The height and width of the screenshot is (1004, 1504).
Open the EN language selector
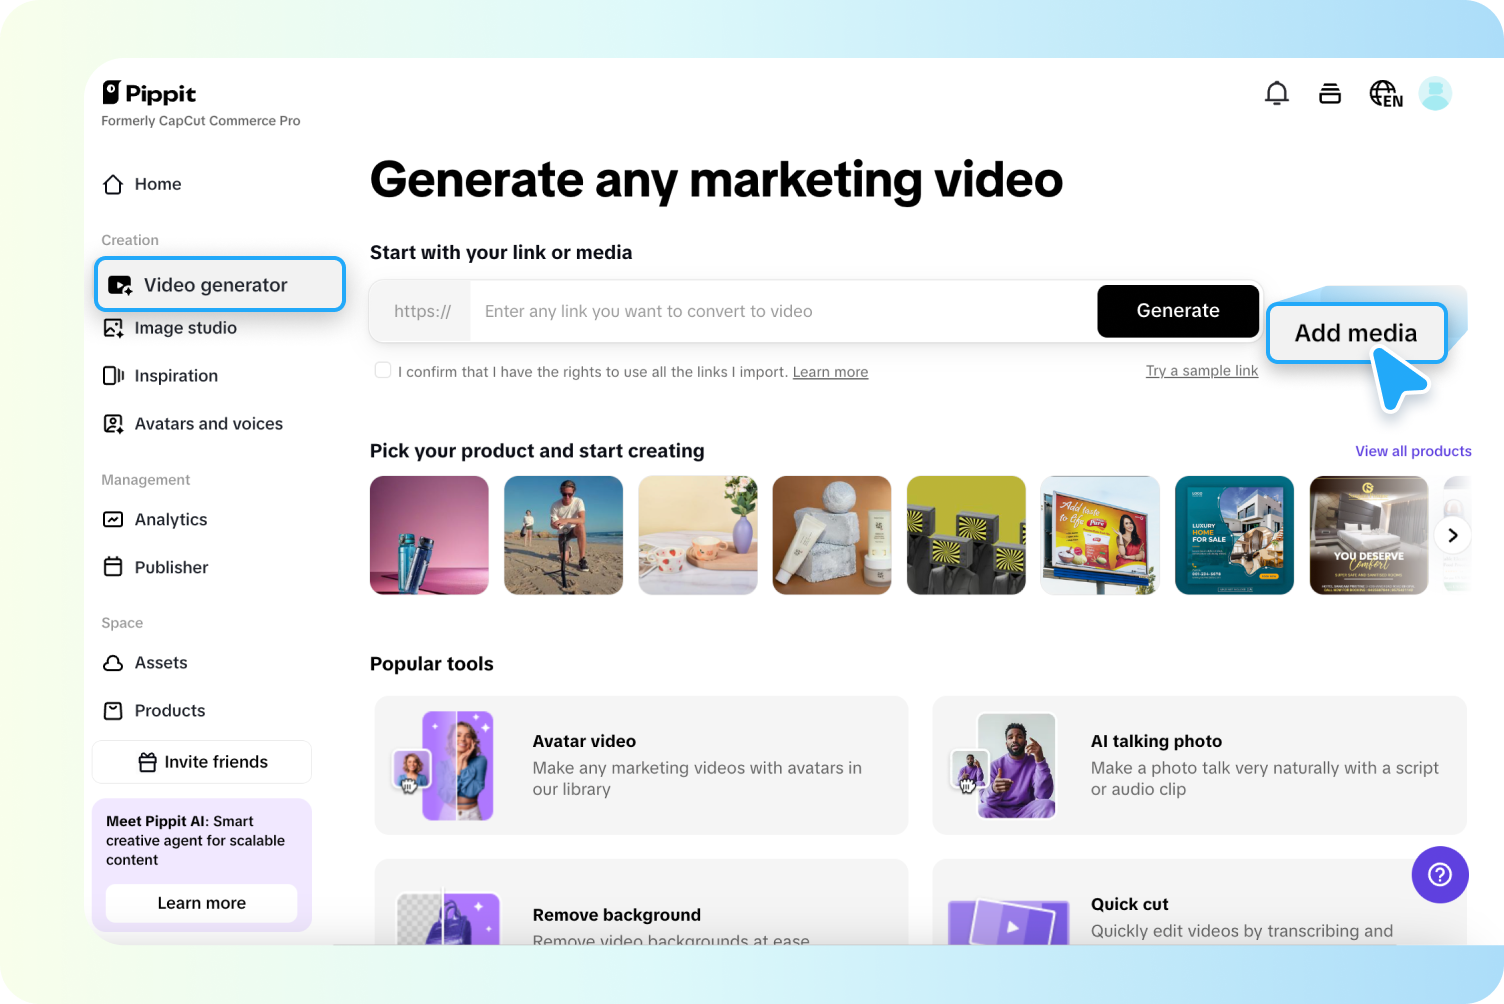pyautogui.click(x=1386, y=93)
